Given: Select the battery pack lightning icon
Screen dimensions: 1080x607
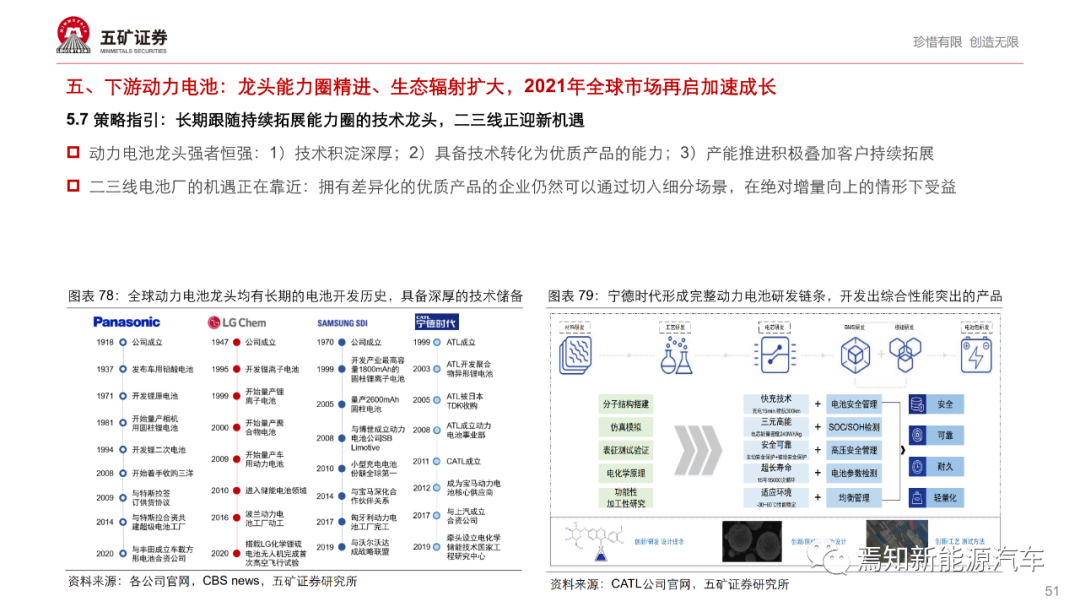Looking at the screenshot, I should 976,355.
